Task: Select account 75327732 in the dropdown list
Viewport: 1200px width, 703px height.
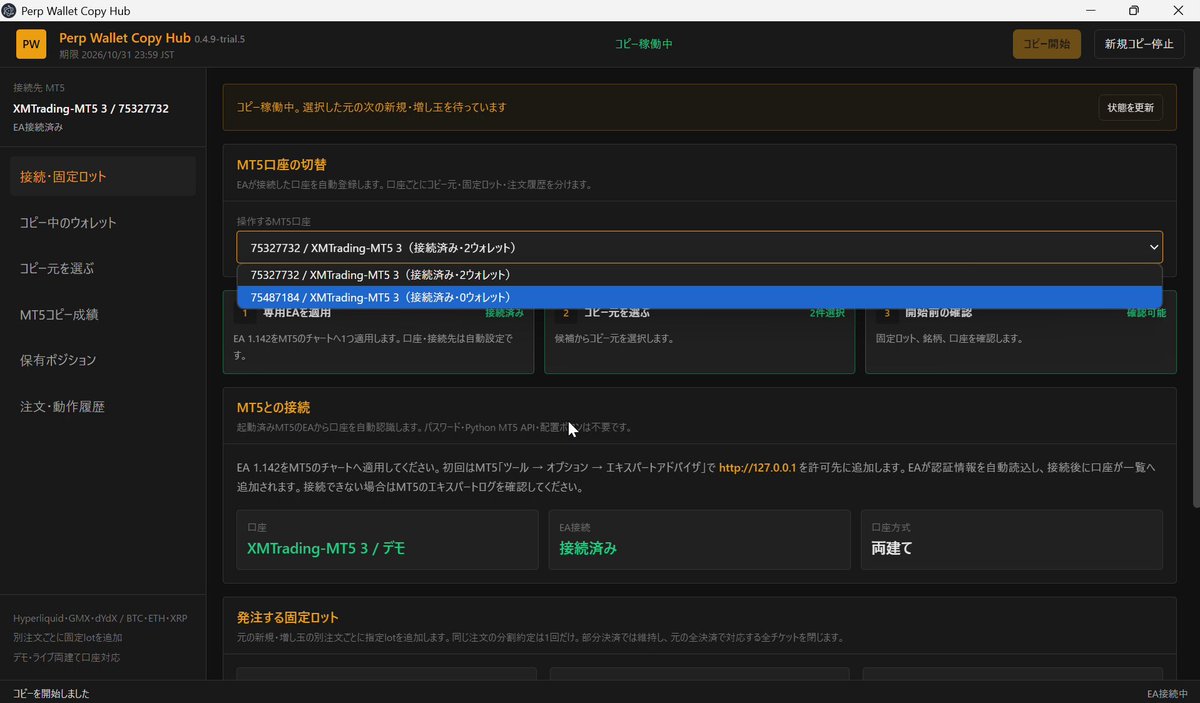Action: (699, 275)
